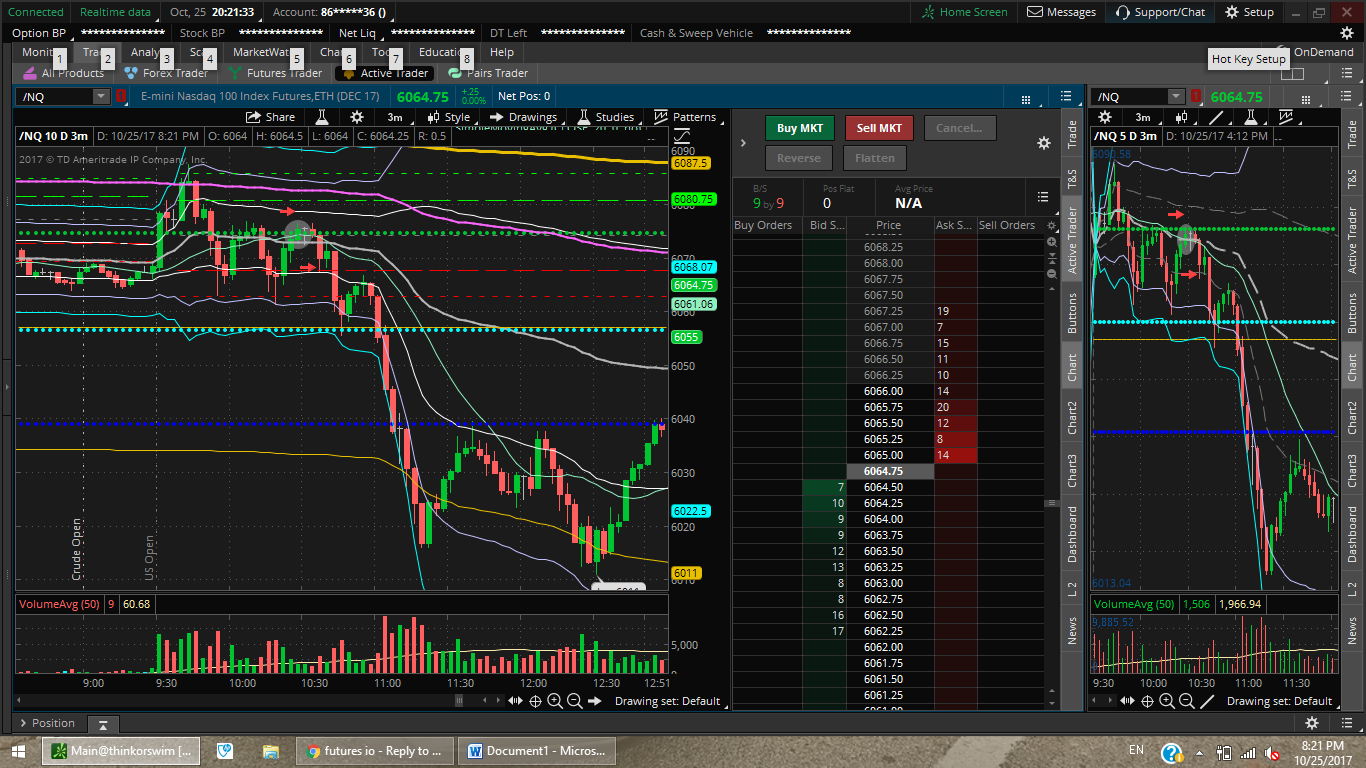Open the Help tab
This screenshot has height=768, width=1366.
(x=502, y=52)
